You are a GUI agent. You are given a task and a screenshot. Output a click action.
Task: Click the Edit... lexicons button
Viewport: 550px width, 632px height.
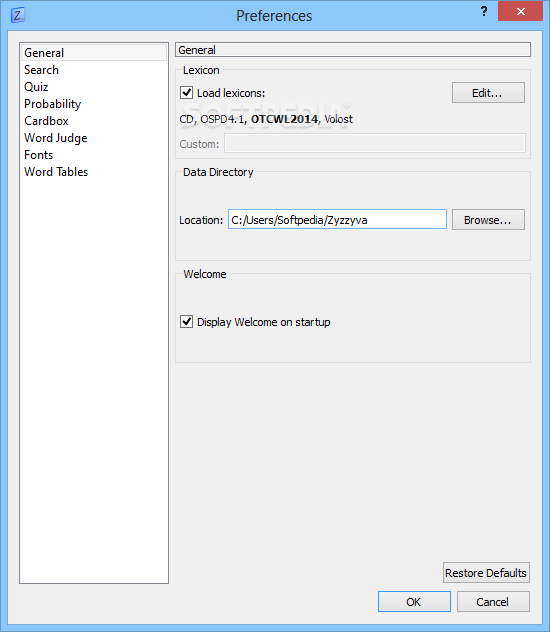(x=488, y=93)
